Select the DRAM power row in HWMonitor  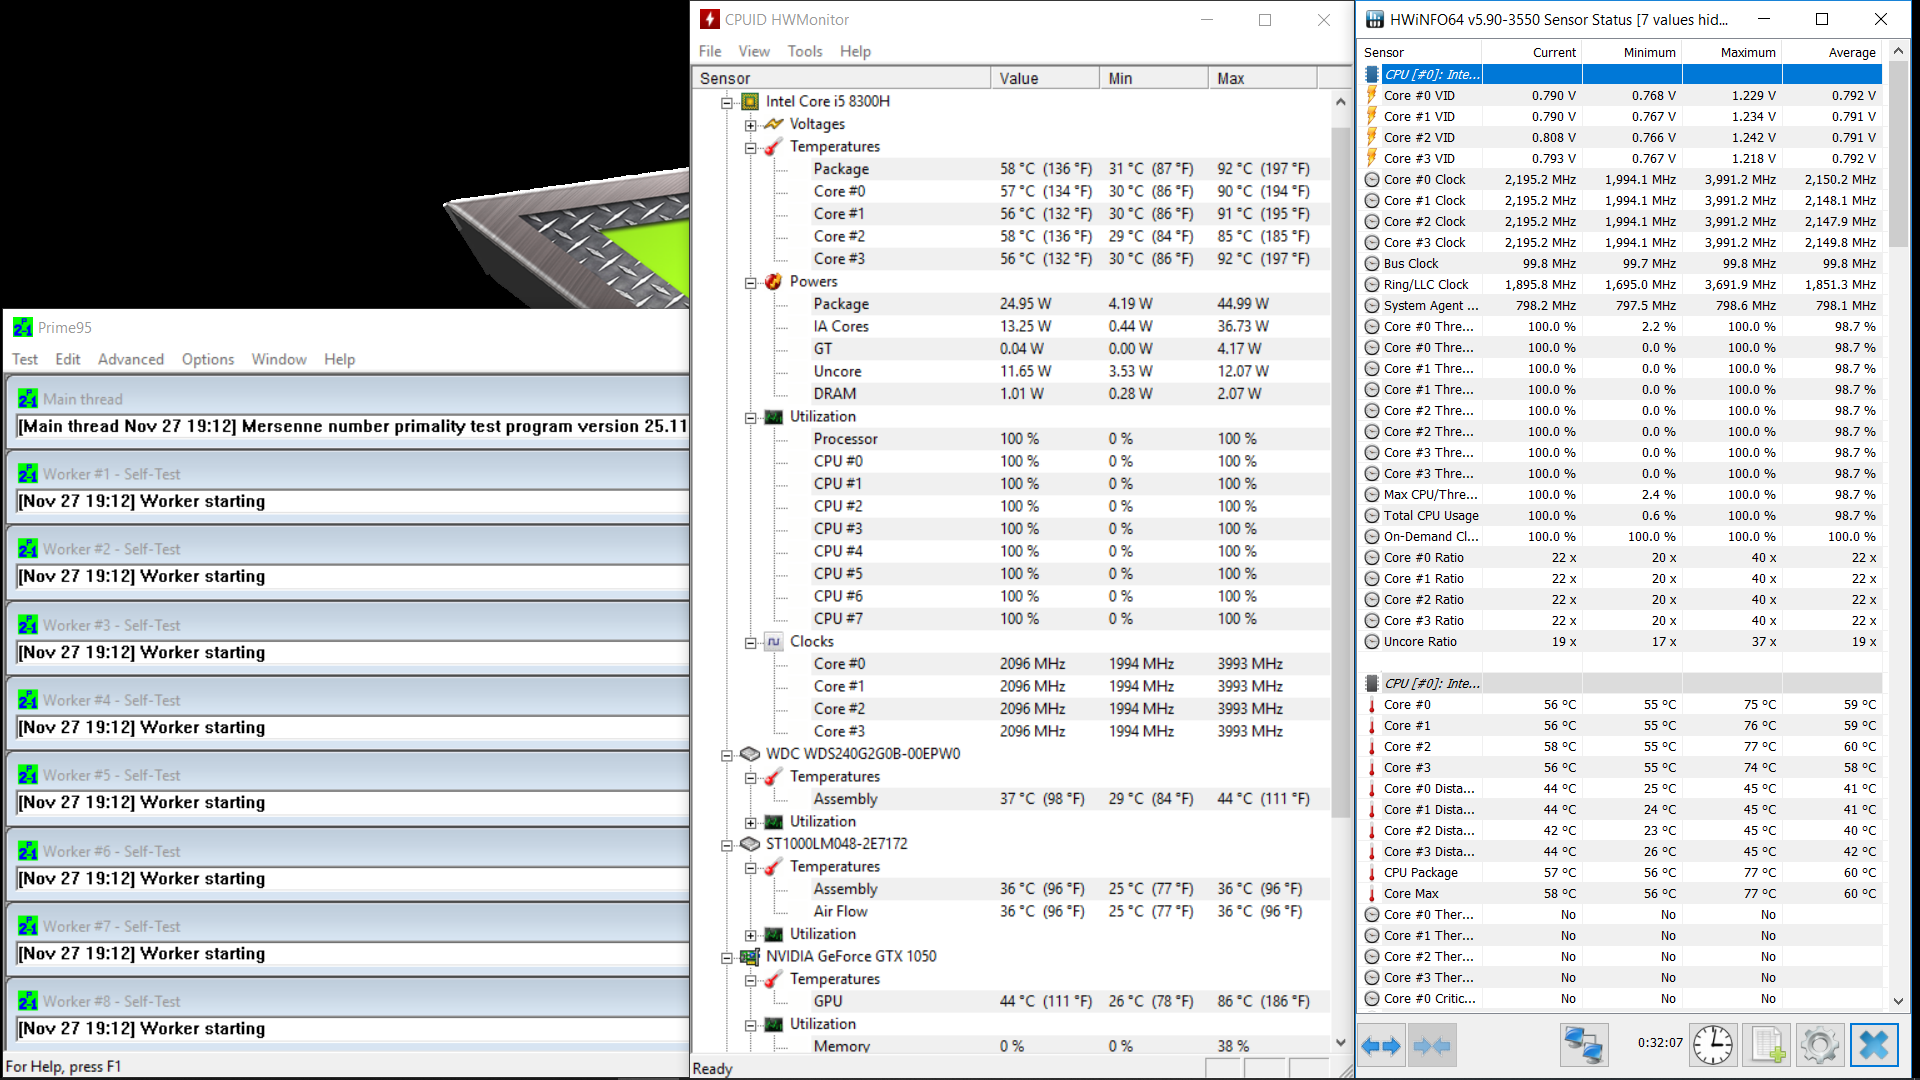click(1070, 394)
